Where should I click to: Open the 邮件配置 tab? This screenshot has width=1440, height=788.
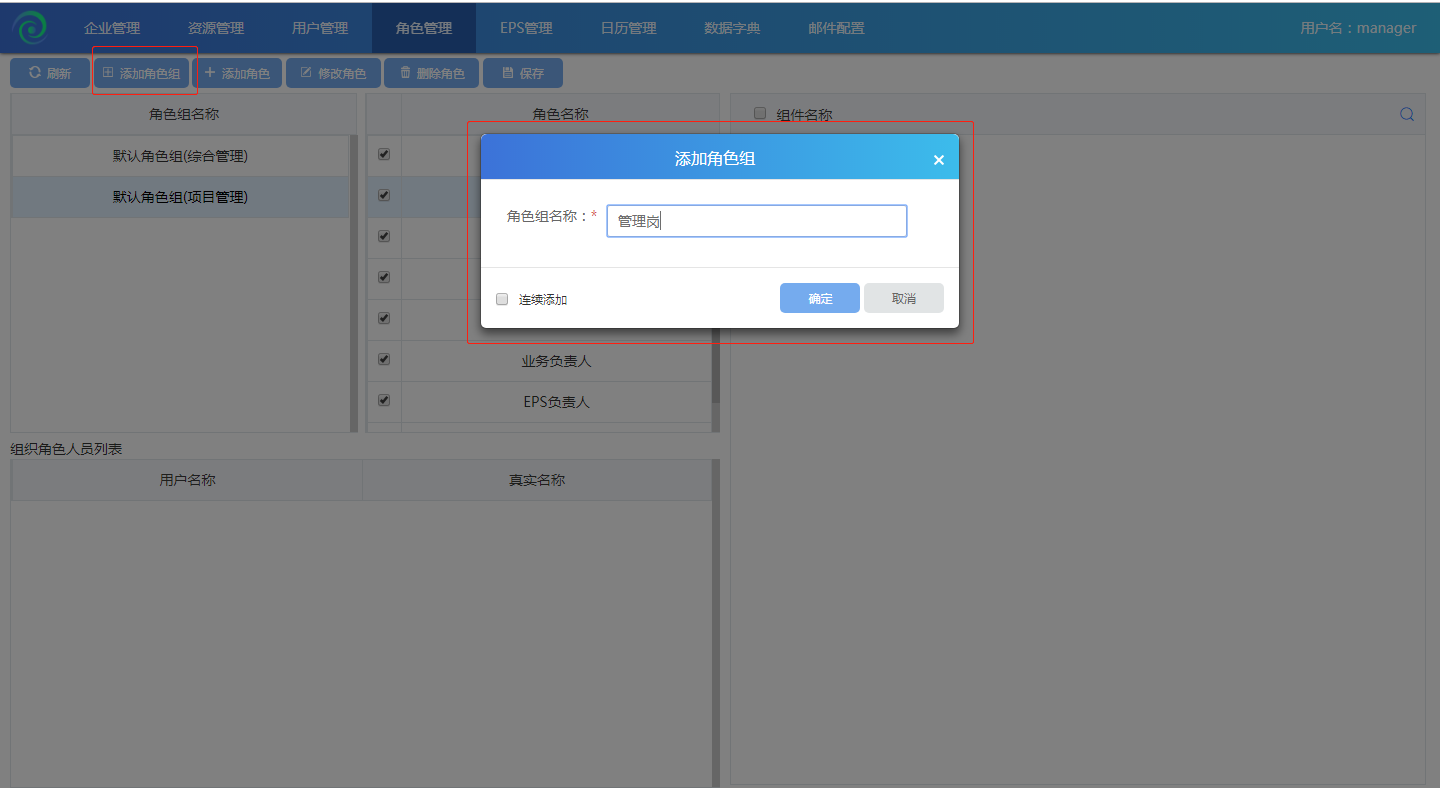836,28
